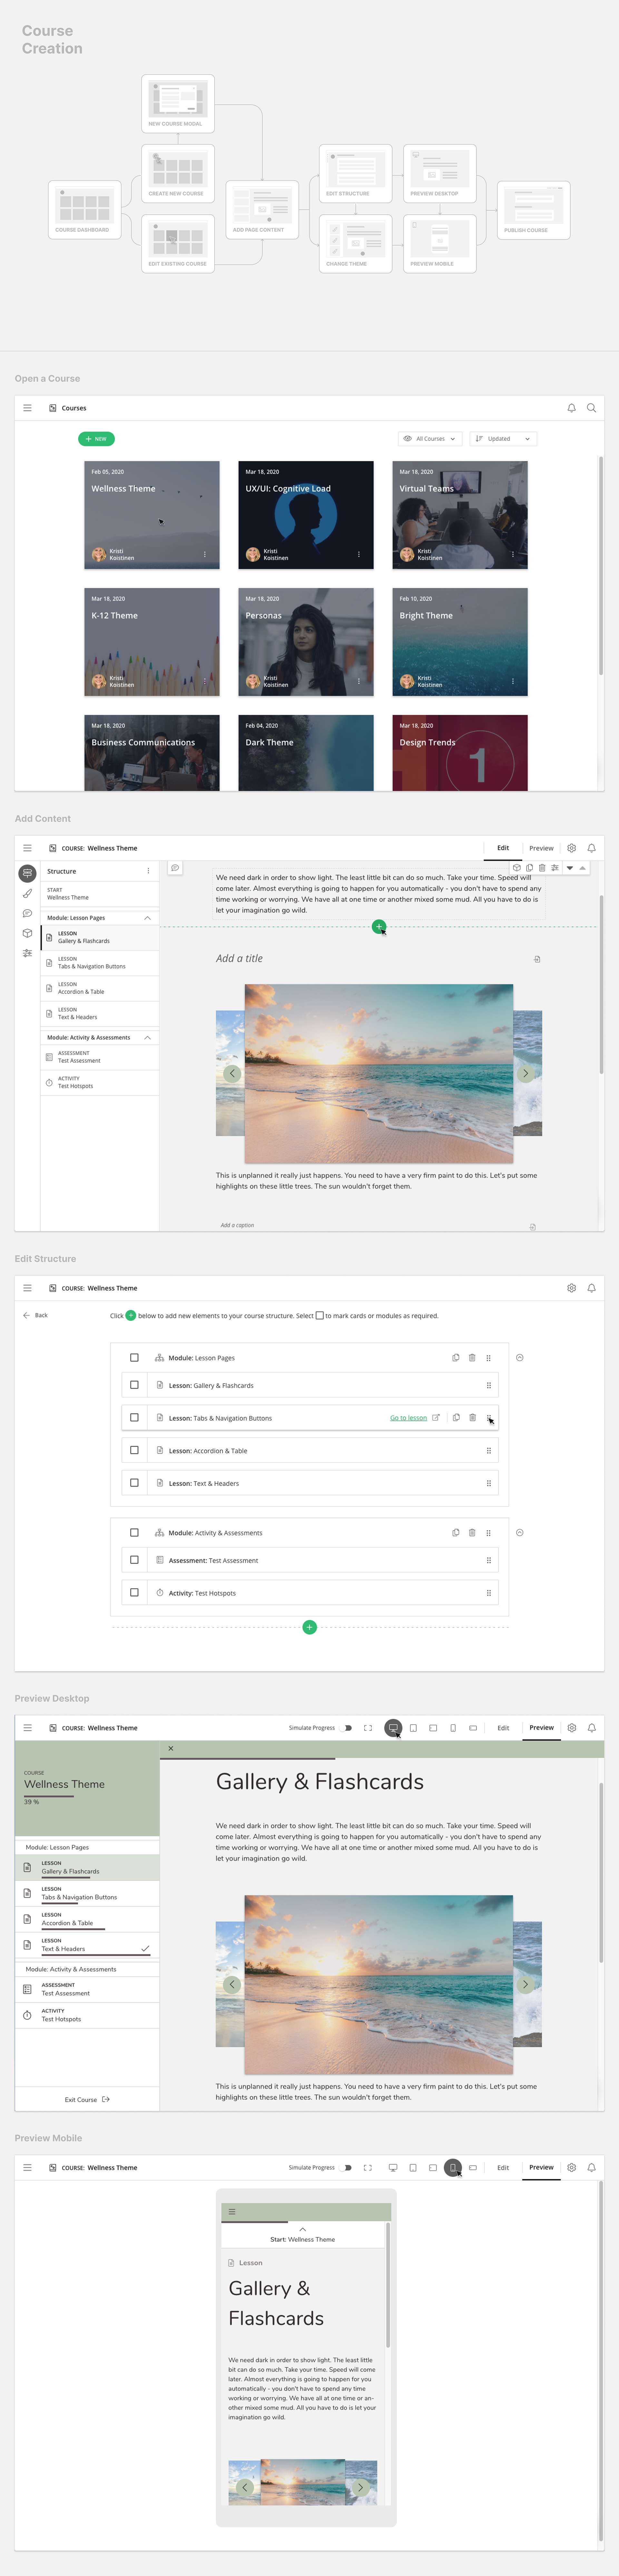The width and height of the screenshot is (619, 2576).
Task: Click fullscreen icon in Preview Desktop toolbar
Action: pyautogui.click(x=368, y=1728)
